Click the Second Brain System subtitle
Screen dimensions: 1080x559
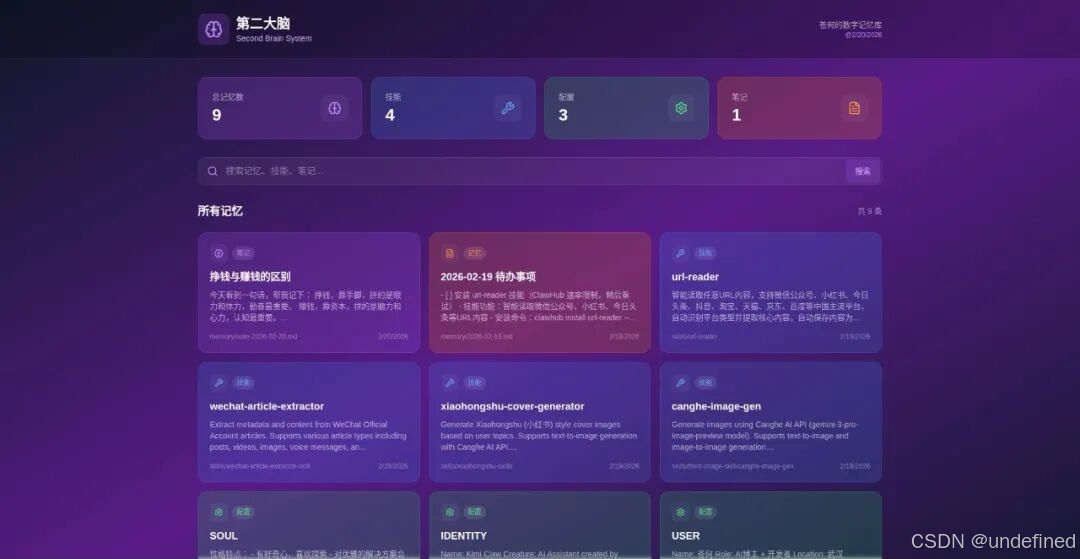coord(274,39)
